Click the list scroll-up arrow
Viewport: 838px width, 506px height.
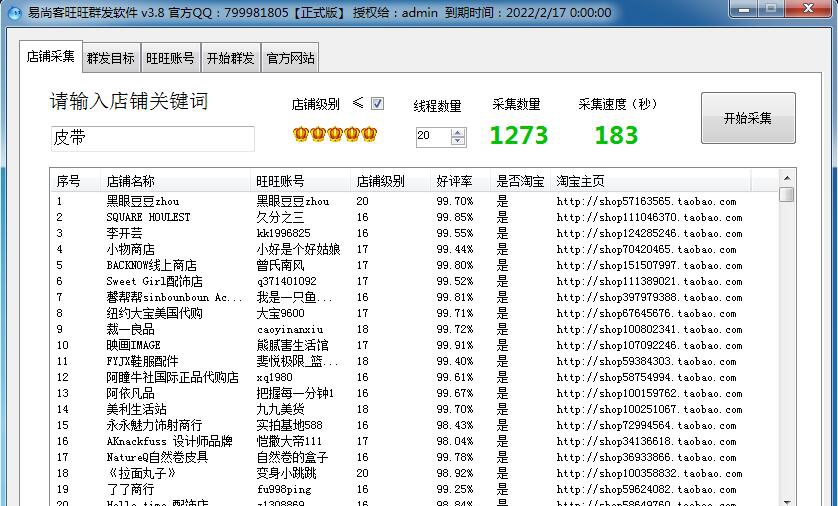pyautogui.click(x=787, y=180)
